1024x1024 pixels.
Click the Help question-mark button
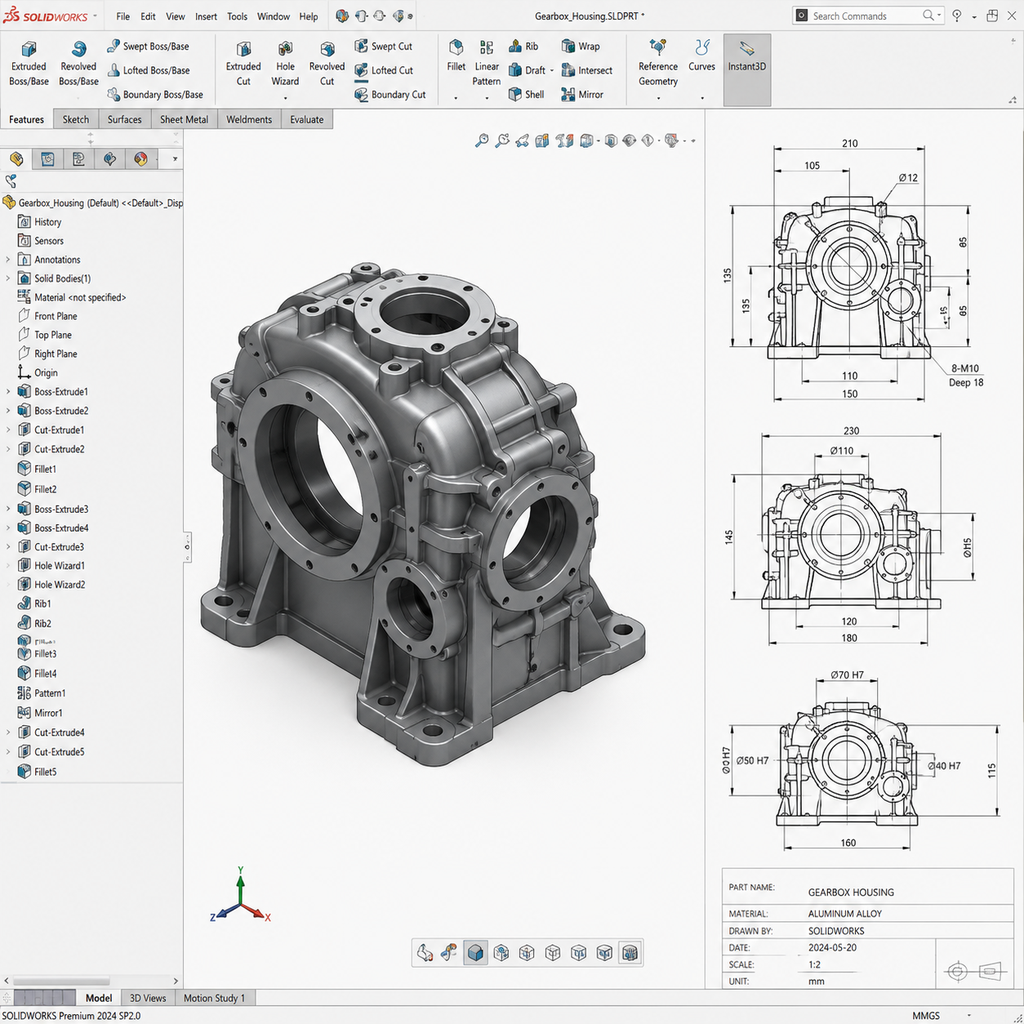click(x=957, y=16)
